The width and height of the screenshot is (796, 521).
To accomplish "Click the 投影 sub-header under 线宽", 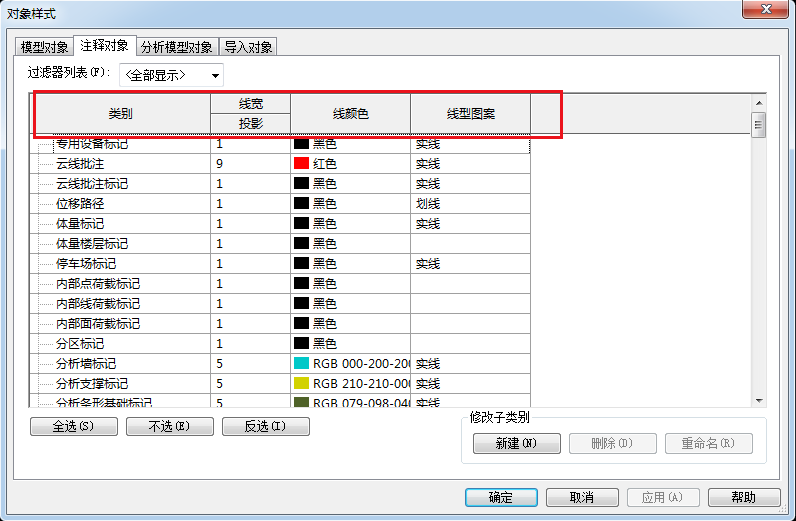I will [251, 123].
